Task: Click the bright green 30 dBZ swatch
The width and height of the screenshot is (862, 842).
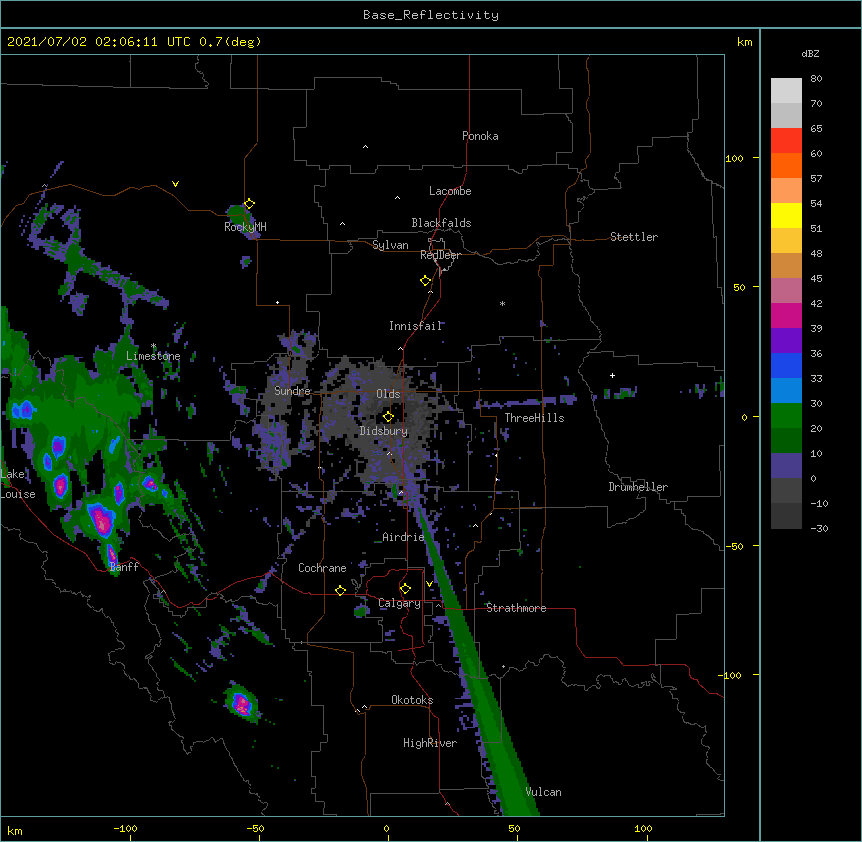Action: [x=786, y=416]
